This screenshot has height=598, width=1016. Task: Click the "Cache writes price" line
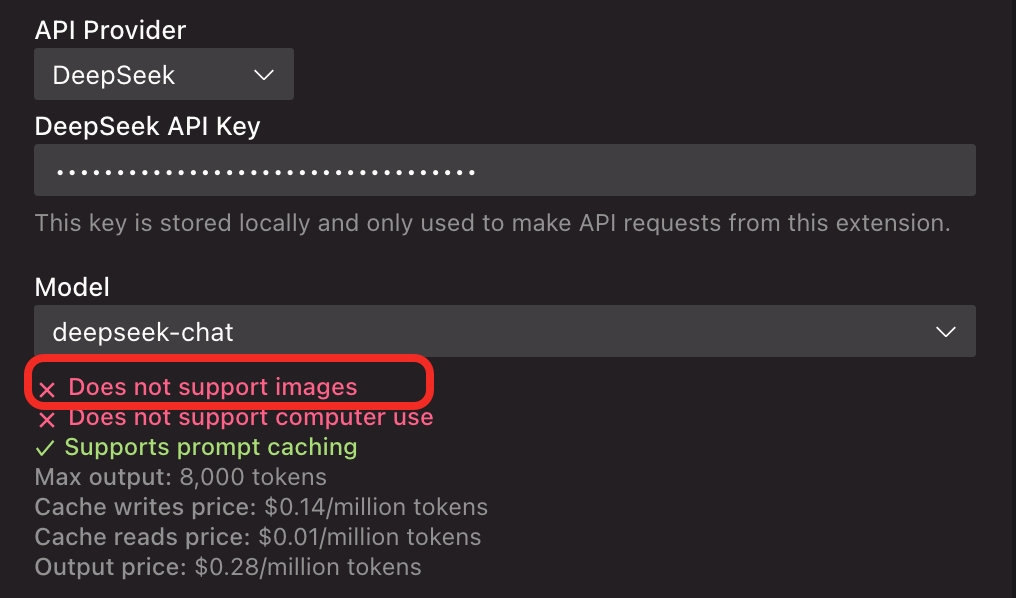click(x=261, y=507)
